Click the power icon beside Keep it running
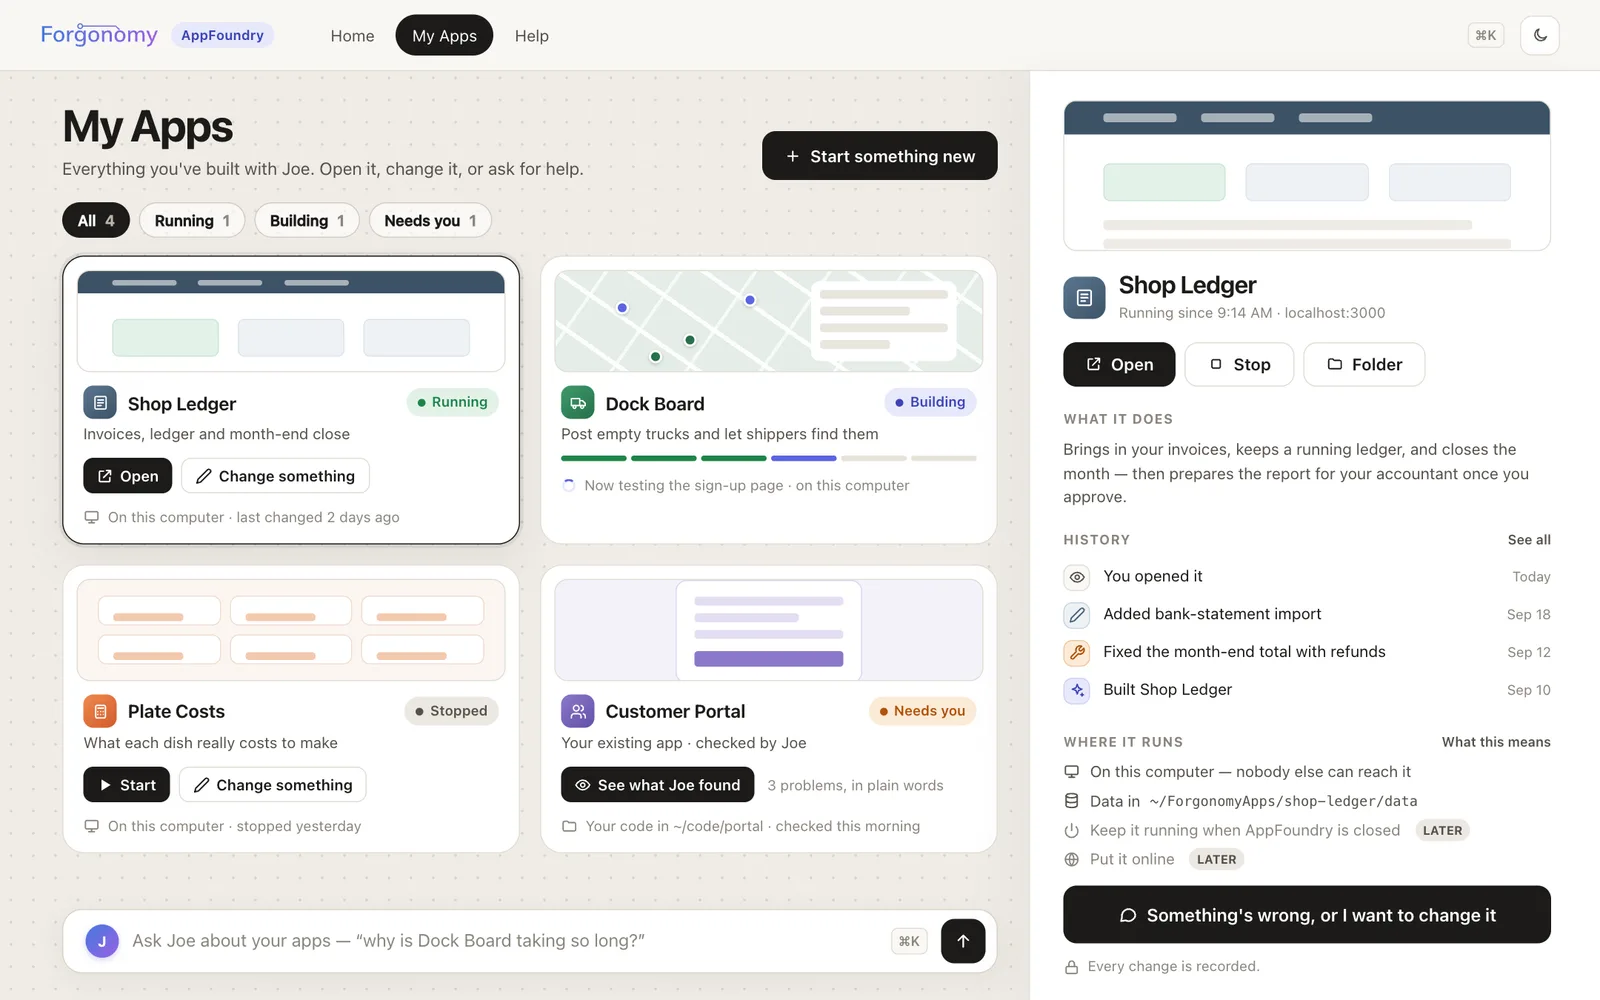The image size is (1600, 1000). (1072, 830)
